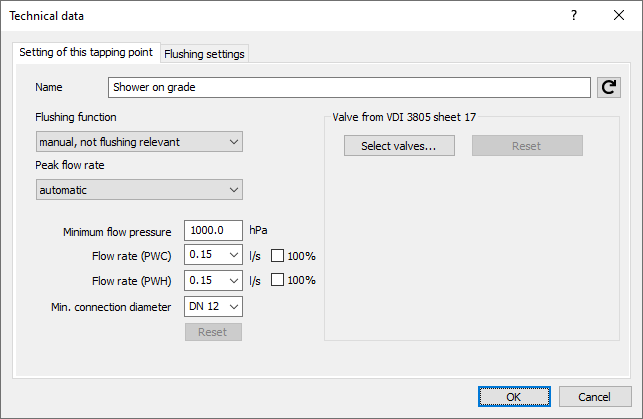This screenshot has width=643, height=419.
Task: Click the Cancel button
Action: click(x=595, y=397)
